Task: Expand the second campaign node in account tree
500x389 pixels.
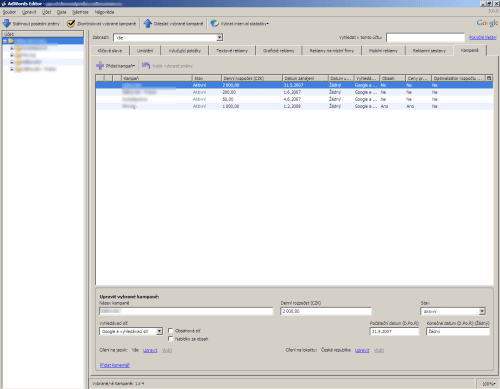Action: tap(12, 55)
